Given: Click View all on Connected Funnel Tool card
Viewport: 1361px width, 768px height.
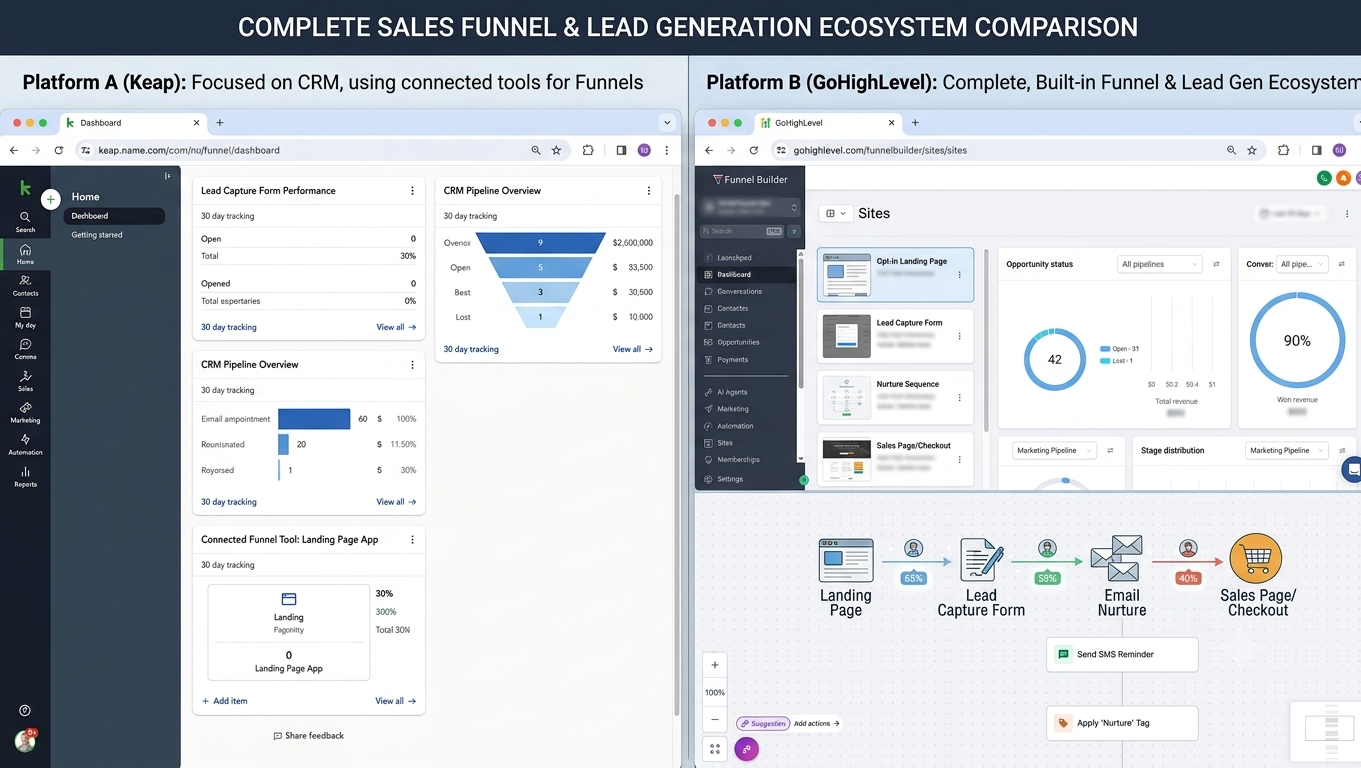Looking at the screenshot, I should 396,701.
